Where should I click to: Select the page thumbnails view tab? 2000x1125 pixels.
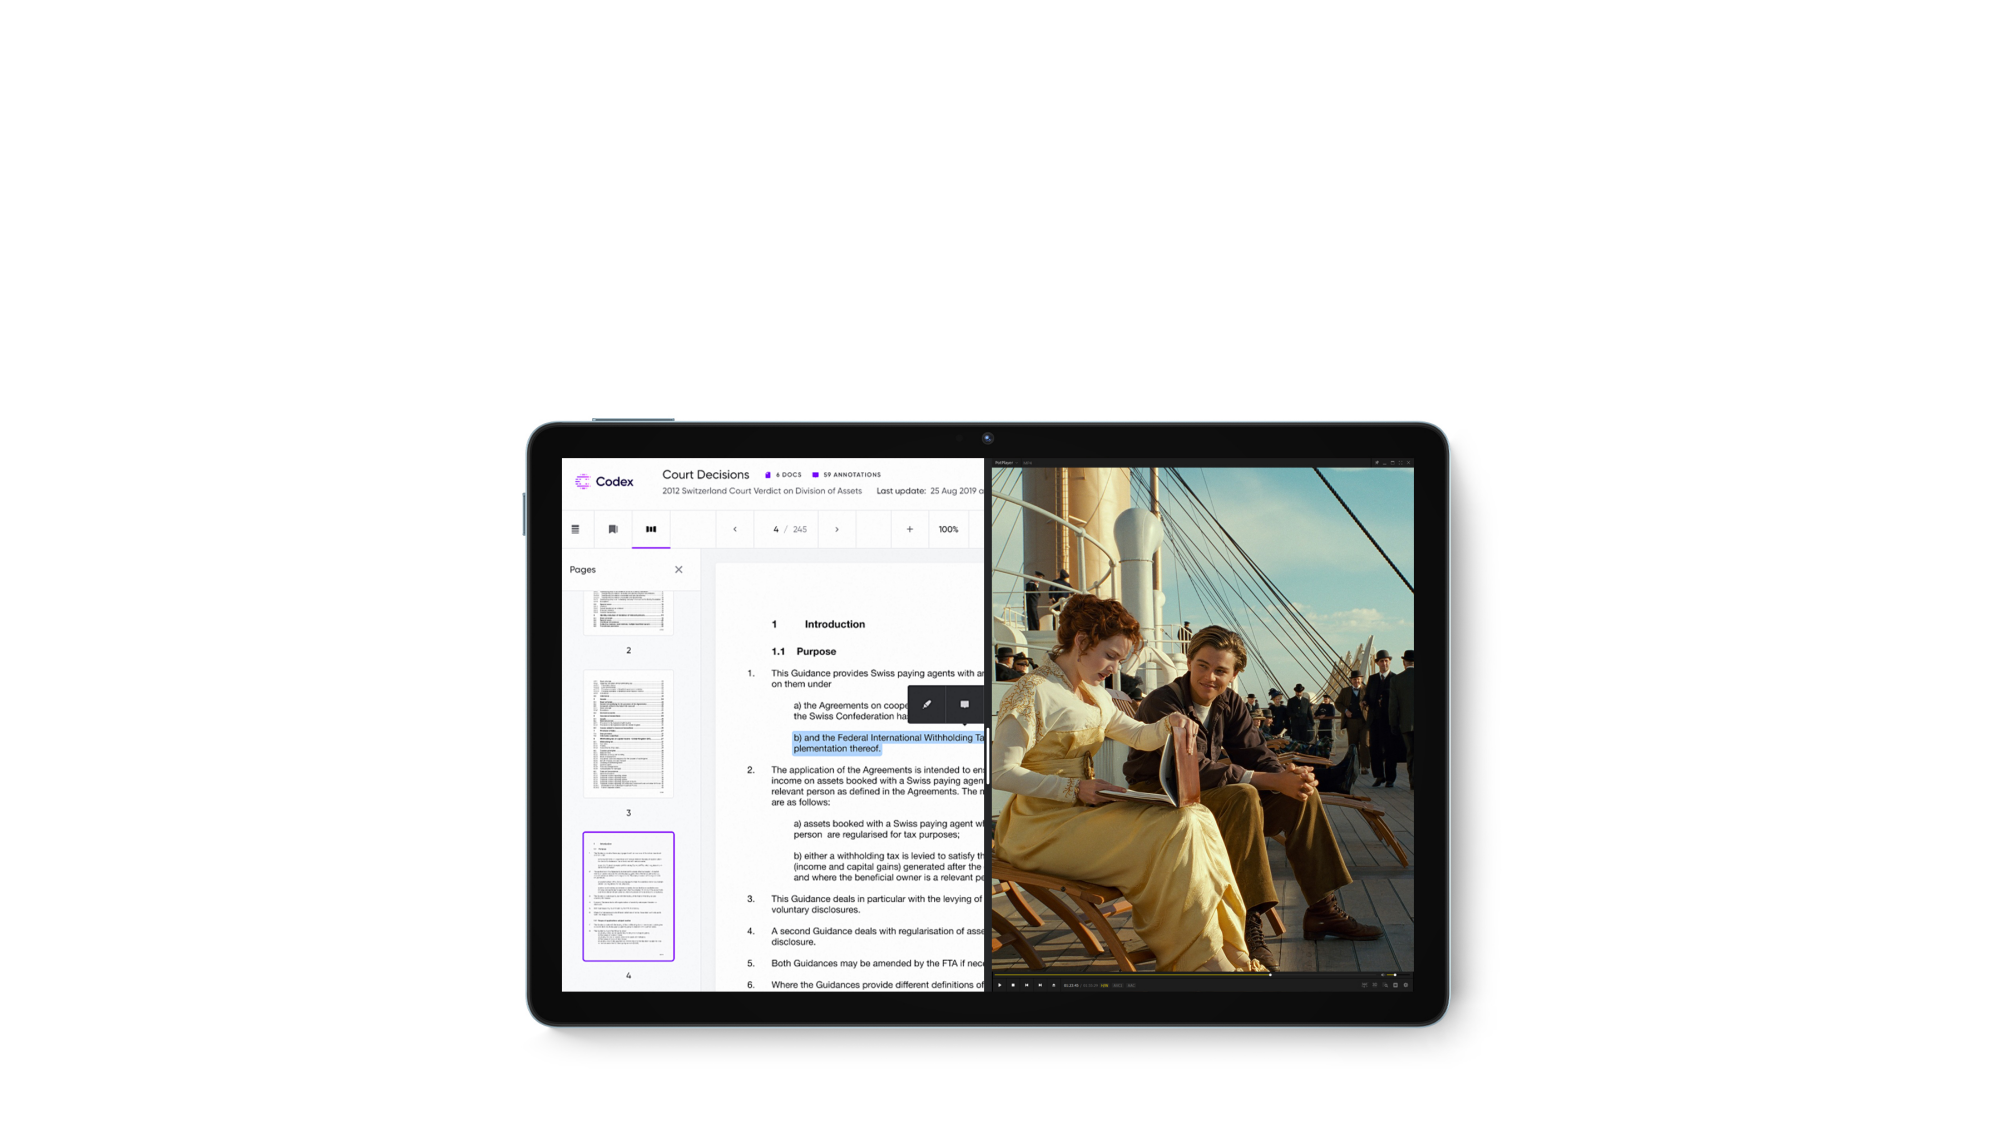(x=651, y=529)
